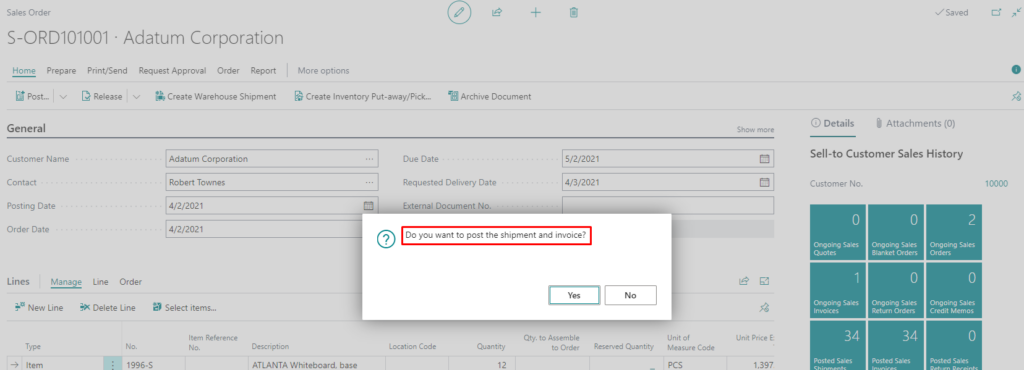The height and width of the screenshot is (370, 1024).
Task: Open the Print/Send menu
Action: tap(108, 70)
